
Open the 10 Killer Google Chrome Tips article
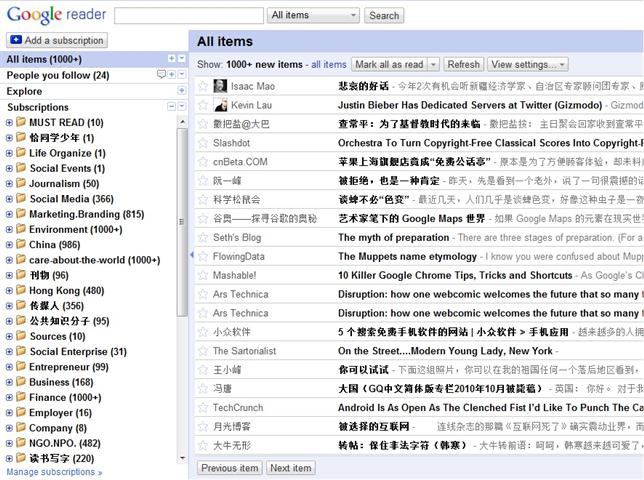point(455,275)
